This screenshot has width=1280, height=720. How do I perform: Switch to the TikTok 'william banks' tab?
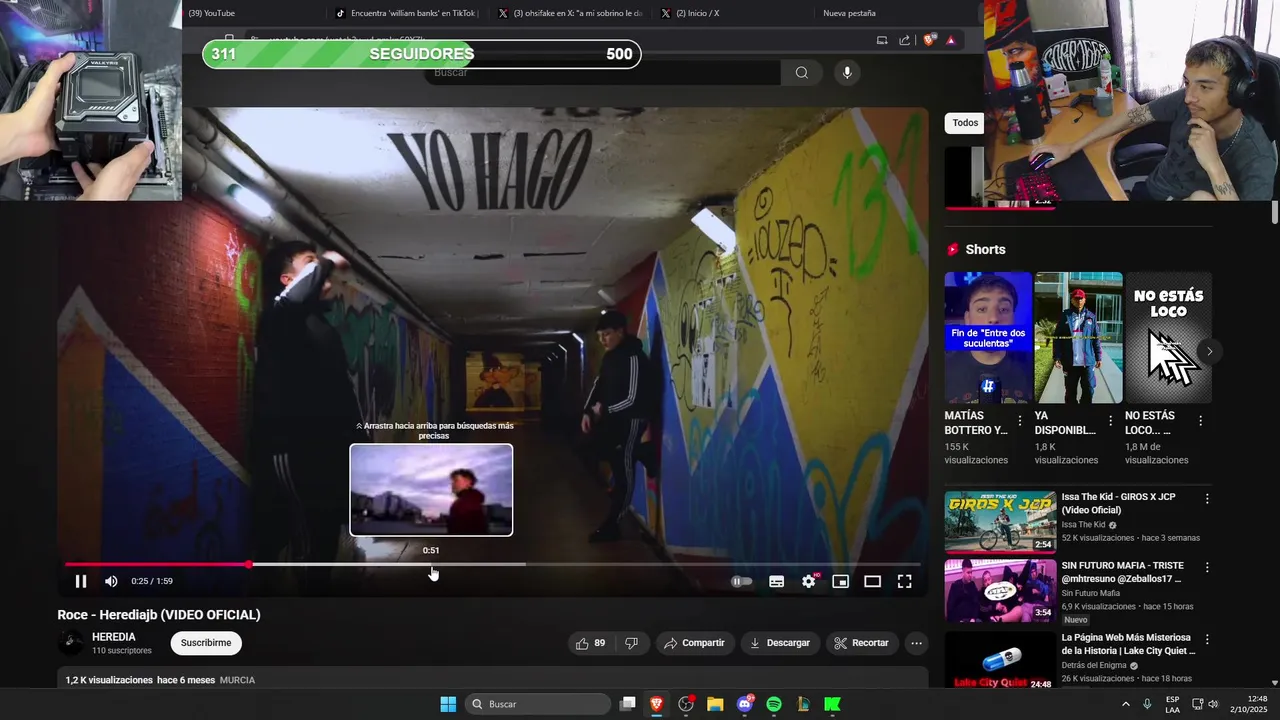coord(407,13)
